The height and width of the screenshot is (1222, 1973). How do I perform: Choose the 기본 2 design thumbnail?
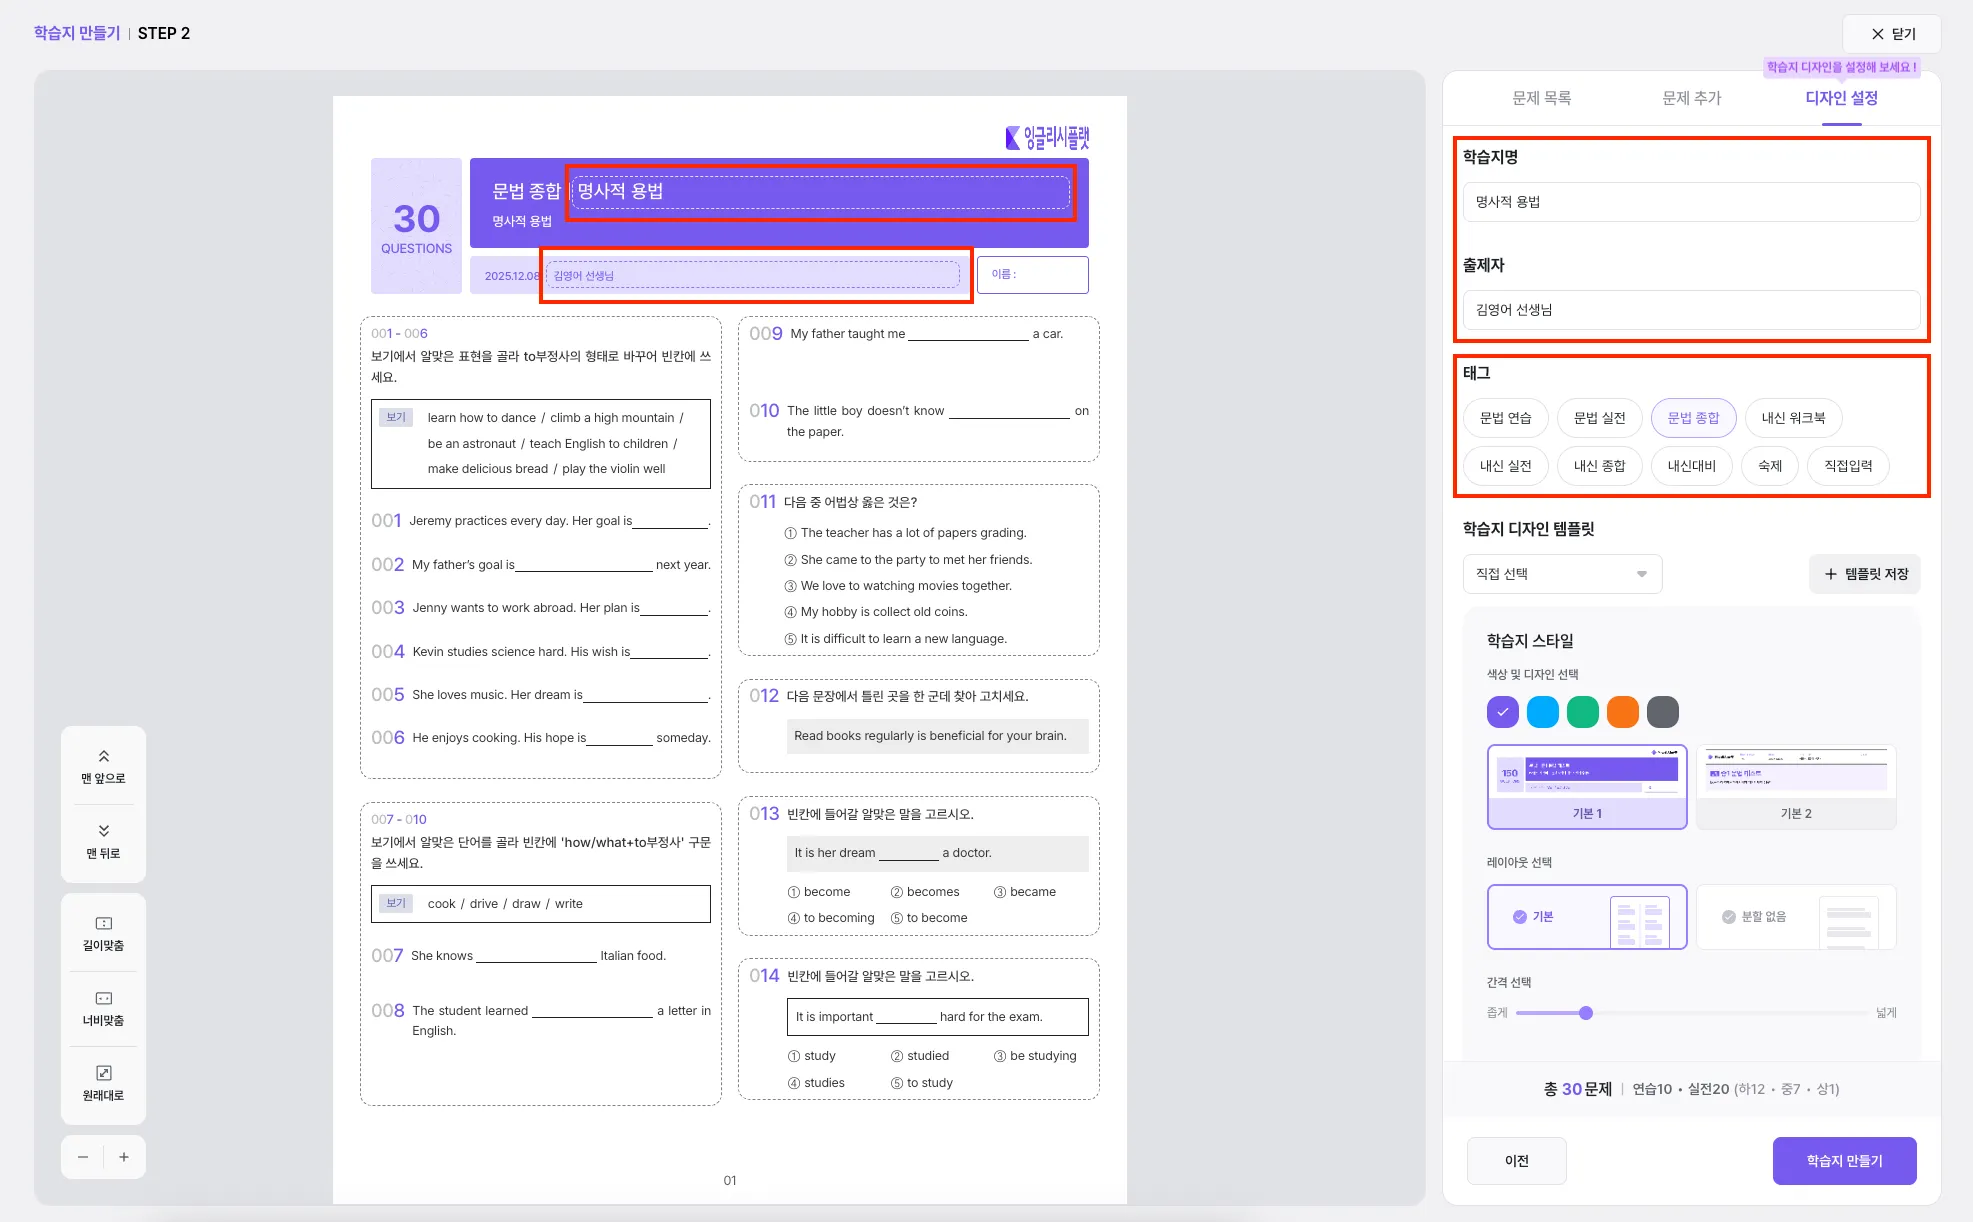pos(1795,787)
